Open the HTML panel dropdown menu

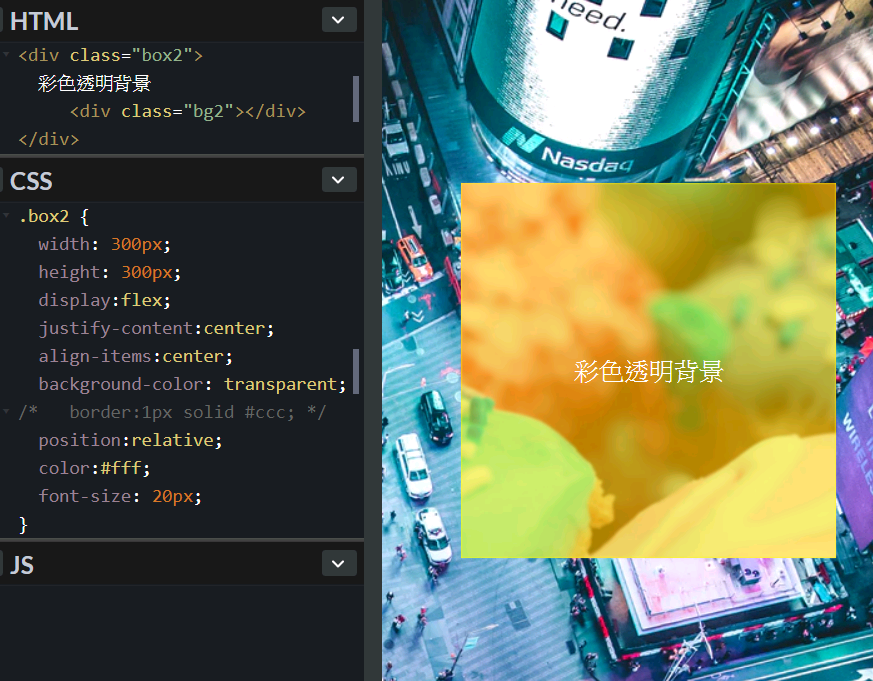click(x=339, y=20)
